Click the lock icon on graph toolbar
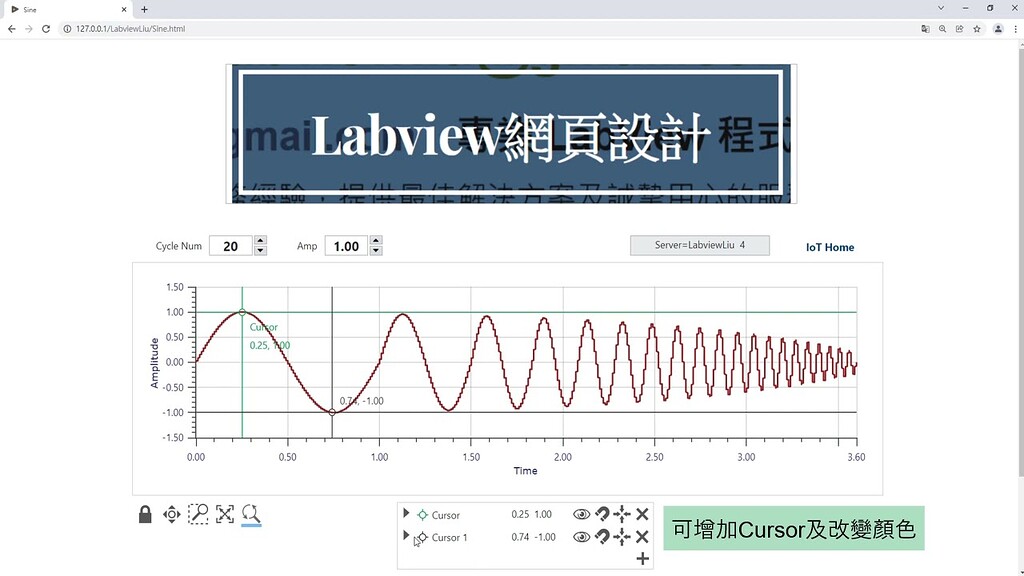Screen dimensions: 1024x576 pos(145,514)
